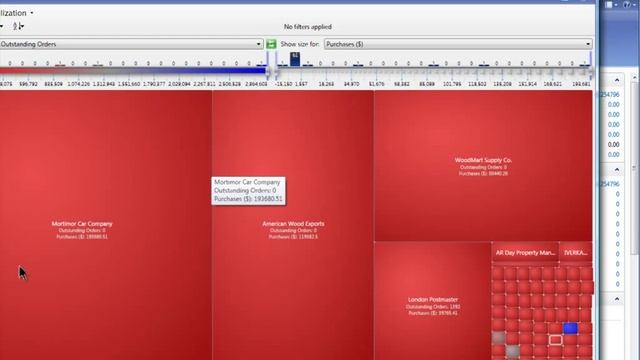This screenshot has height=360, width=640.
Task: Collapse the top section of the right panel
Action: pos(617,80)
